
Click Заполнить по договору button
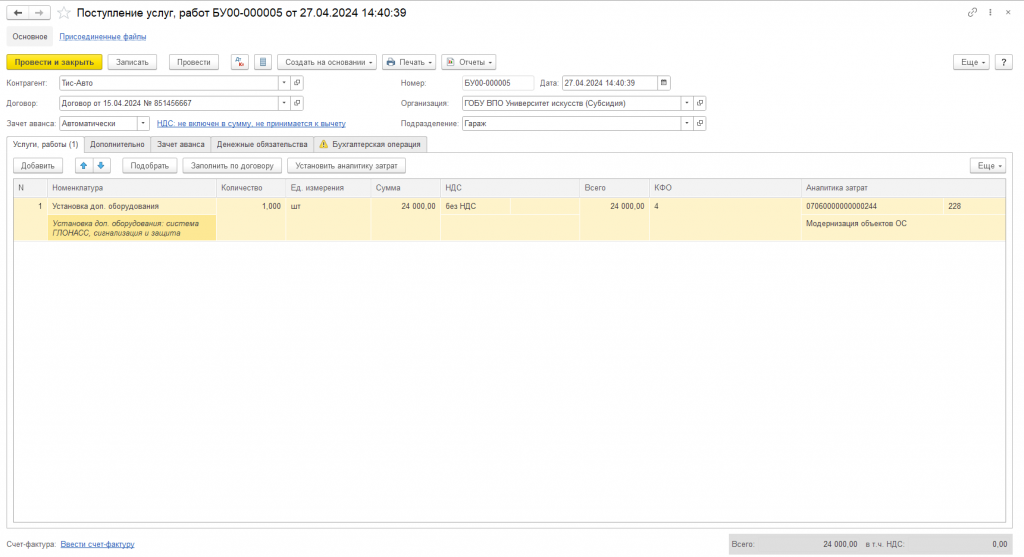232,166
